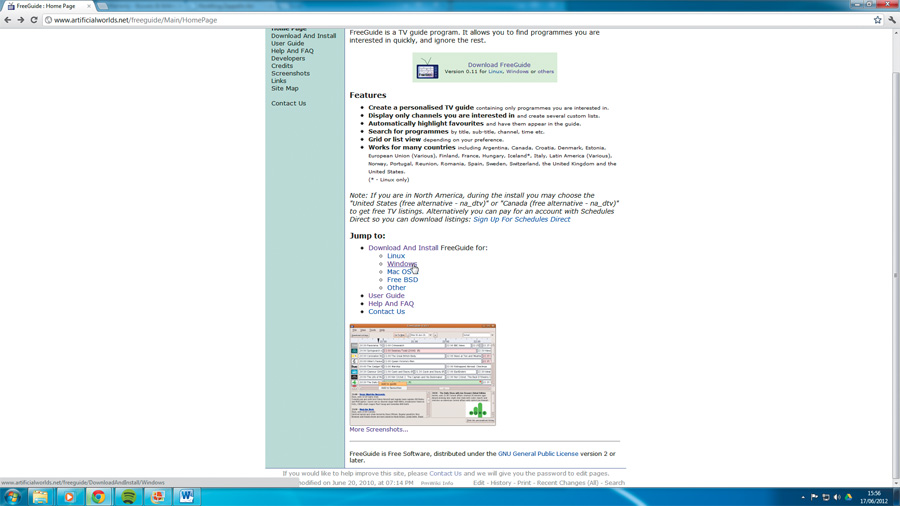Viewport: 900px width, 506px height.
Task: Click the 'others' link in the version line
Action: click(546, 72)
